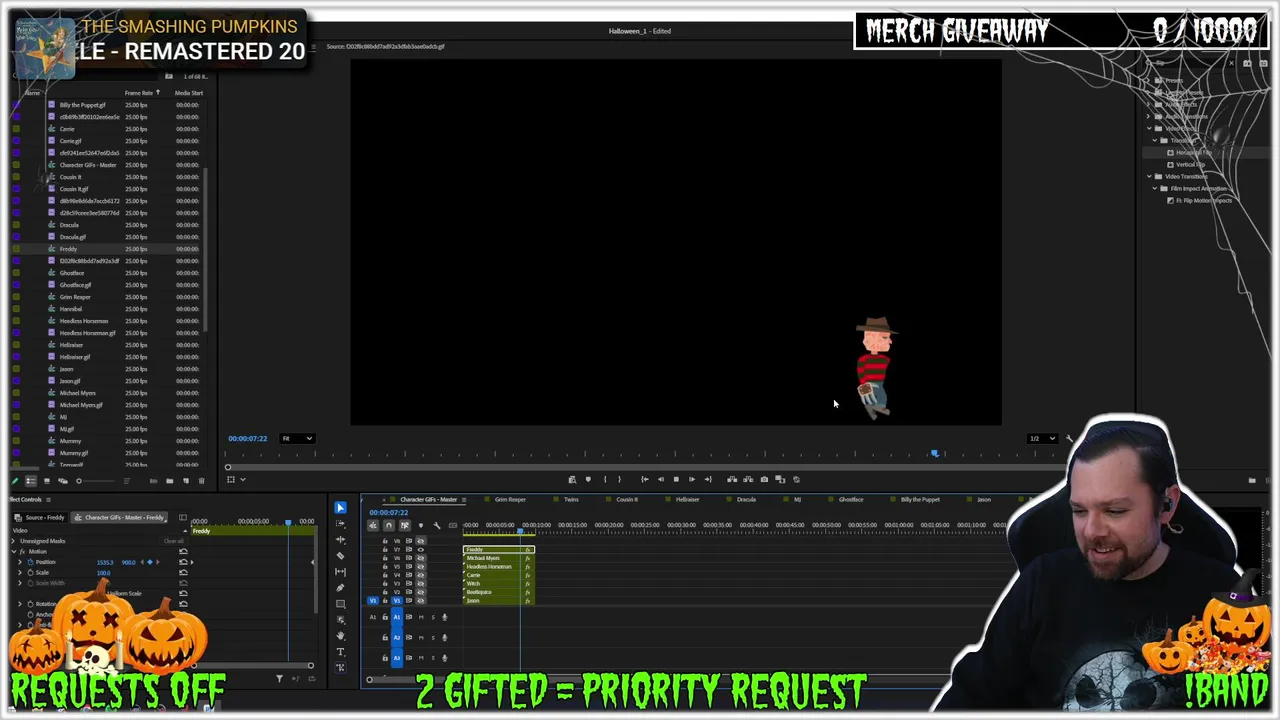Expand the Motion effect properties

coord(14,551)
